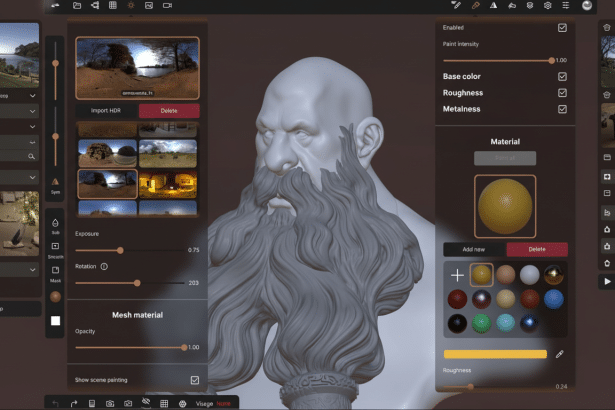This screenshot has height=410, width=615.
Task: Click the Paint all button
Action: 505,158
